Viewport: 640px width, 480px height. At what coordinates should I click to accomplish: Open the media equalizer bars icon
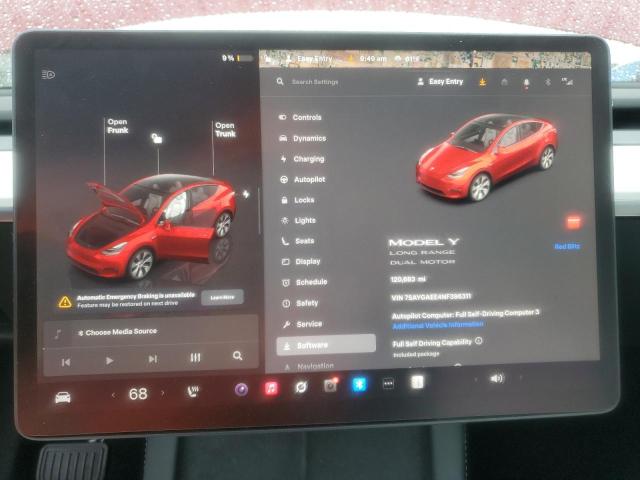(x=196, y=358)
